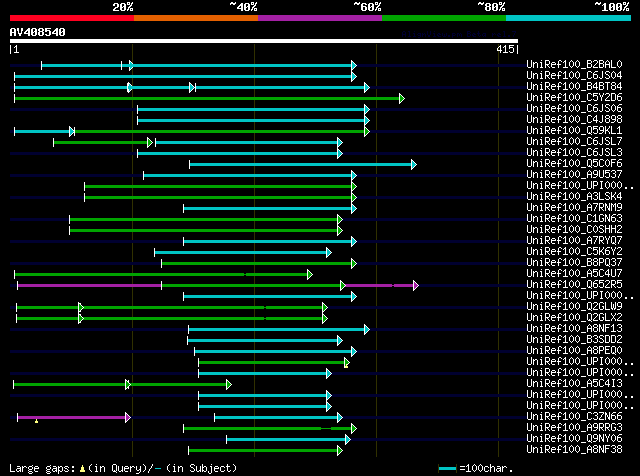Click the green ~80% identity color segment
This screenshot has height=476, width=640.
444,18
